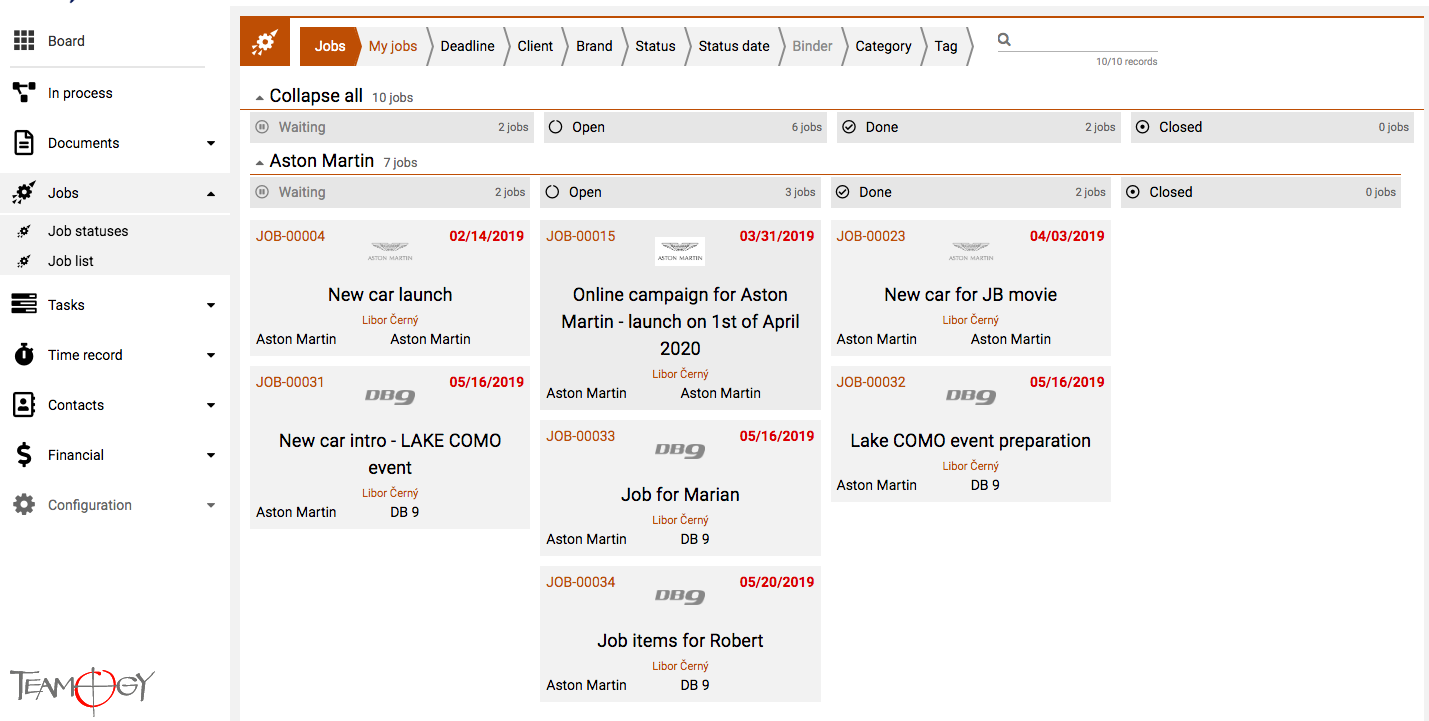
Task: Click the Teamogy logo
Action: (83, 689)
